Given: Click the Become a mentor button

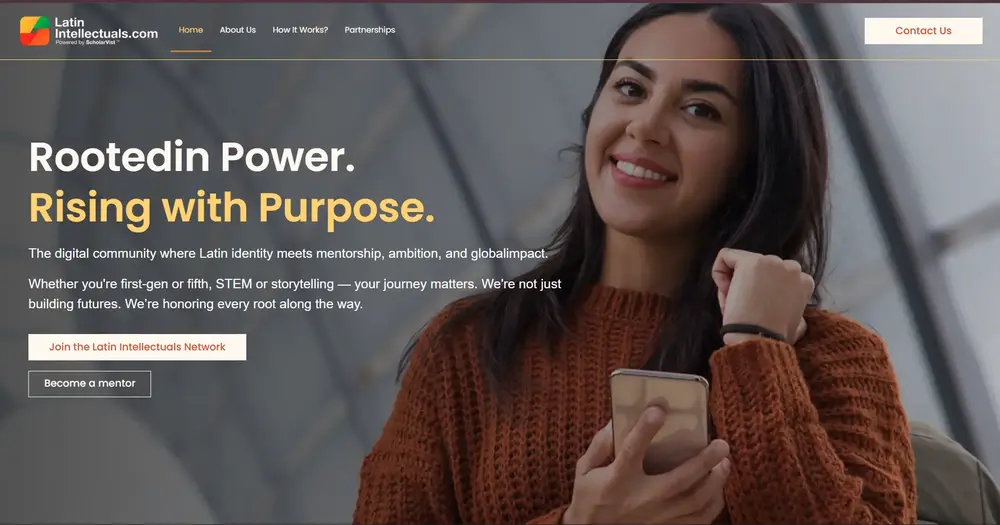Looking at the screenshot, I should pyautogui.click(x=89, y=383).
